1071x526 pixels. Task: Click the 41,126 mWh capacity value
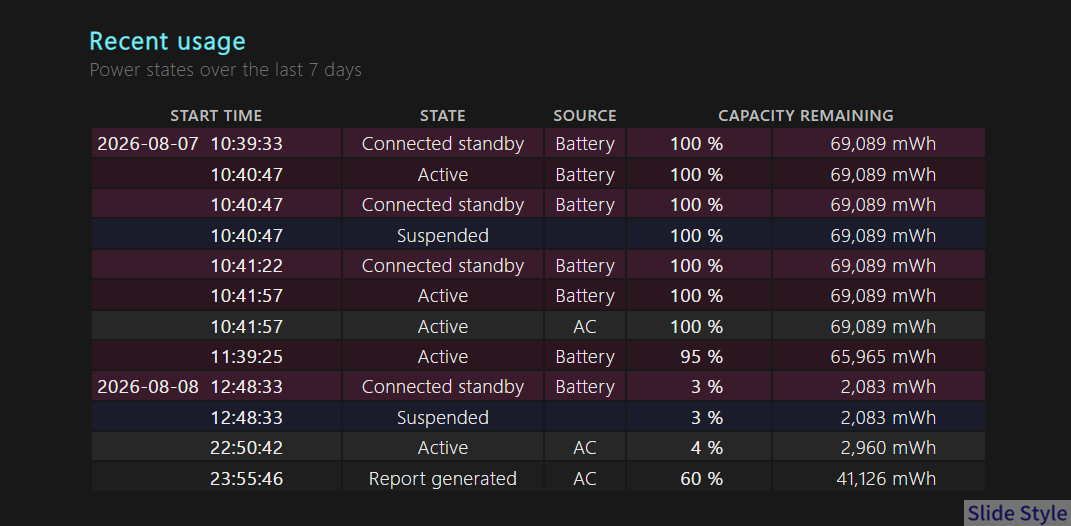pyautogui.click(x=886, y=478)
